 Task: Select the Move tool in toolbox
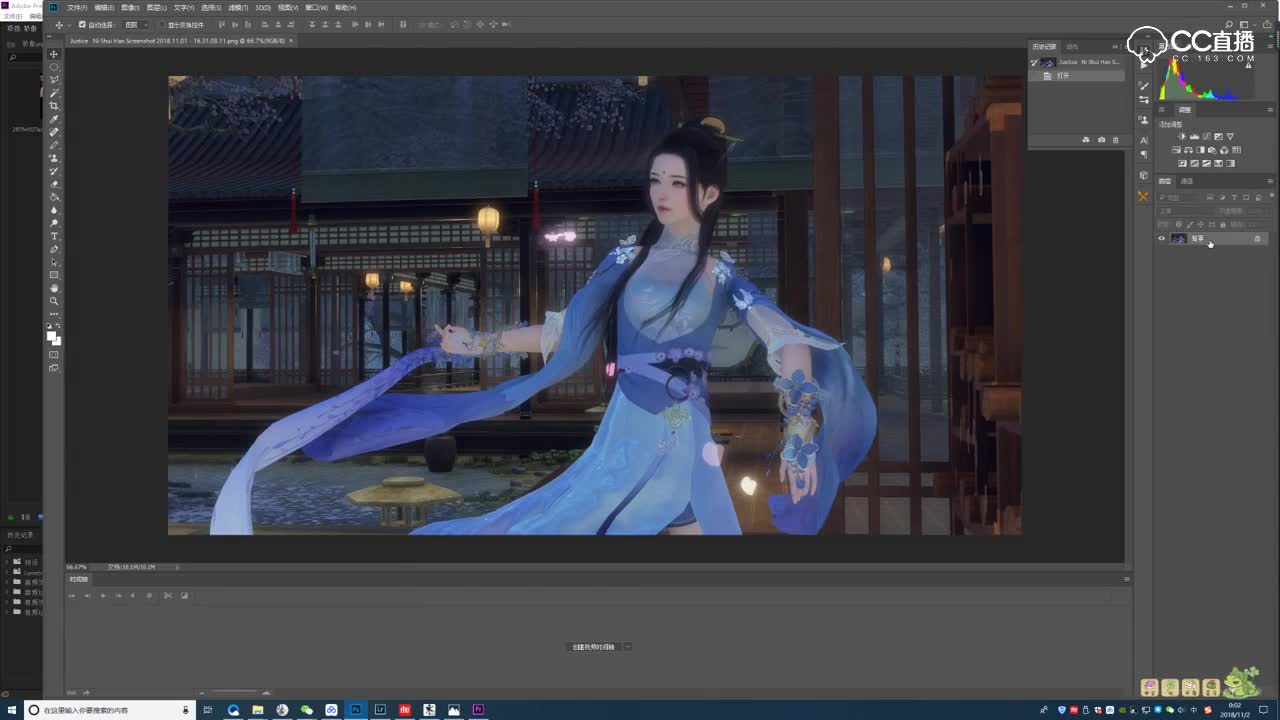54,54
